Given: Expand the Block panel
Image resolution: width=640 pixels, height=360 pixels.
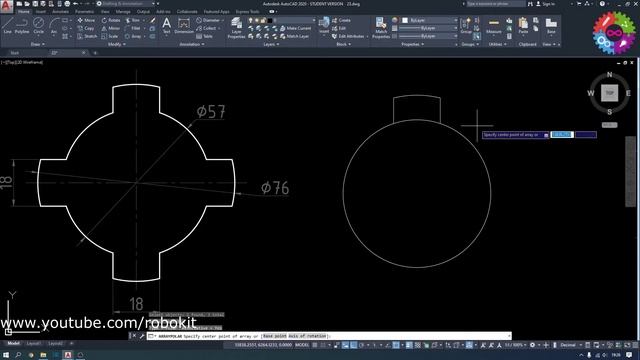Looking at the screenshot, I should point(344,44).
